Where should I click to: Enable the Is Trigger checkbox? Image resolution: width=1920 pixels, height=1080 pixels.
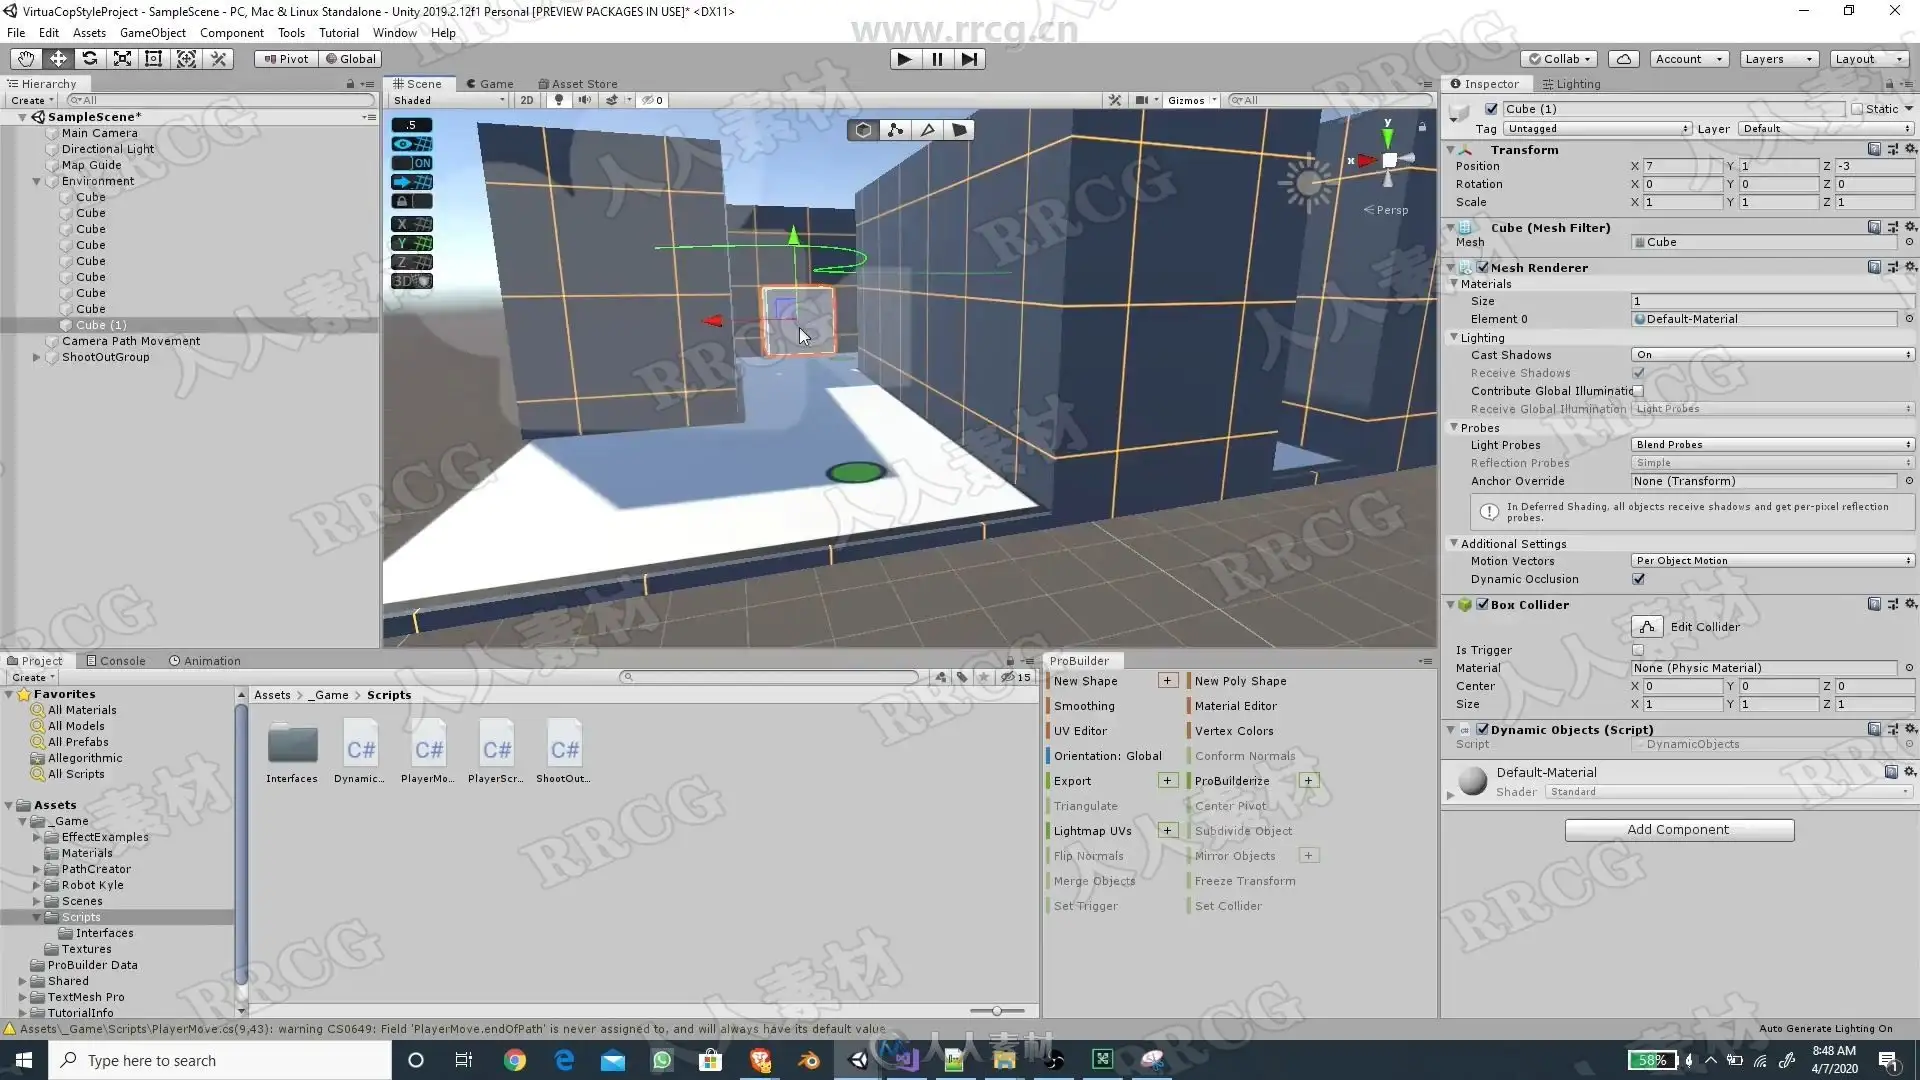1638,650
